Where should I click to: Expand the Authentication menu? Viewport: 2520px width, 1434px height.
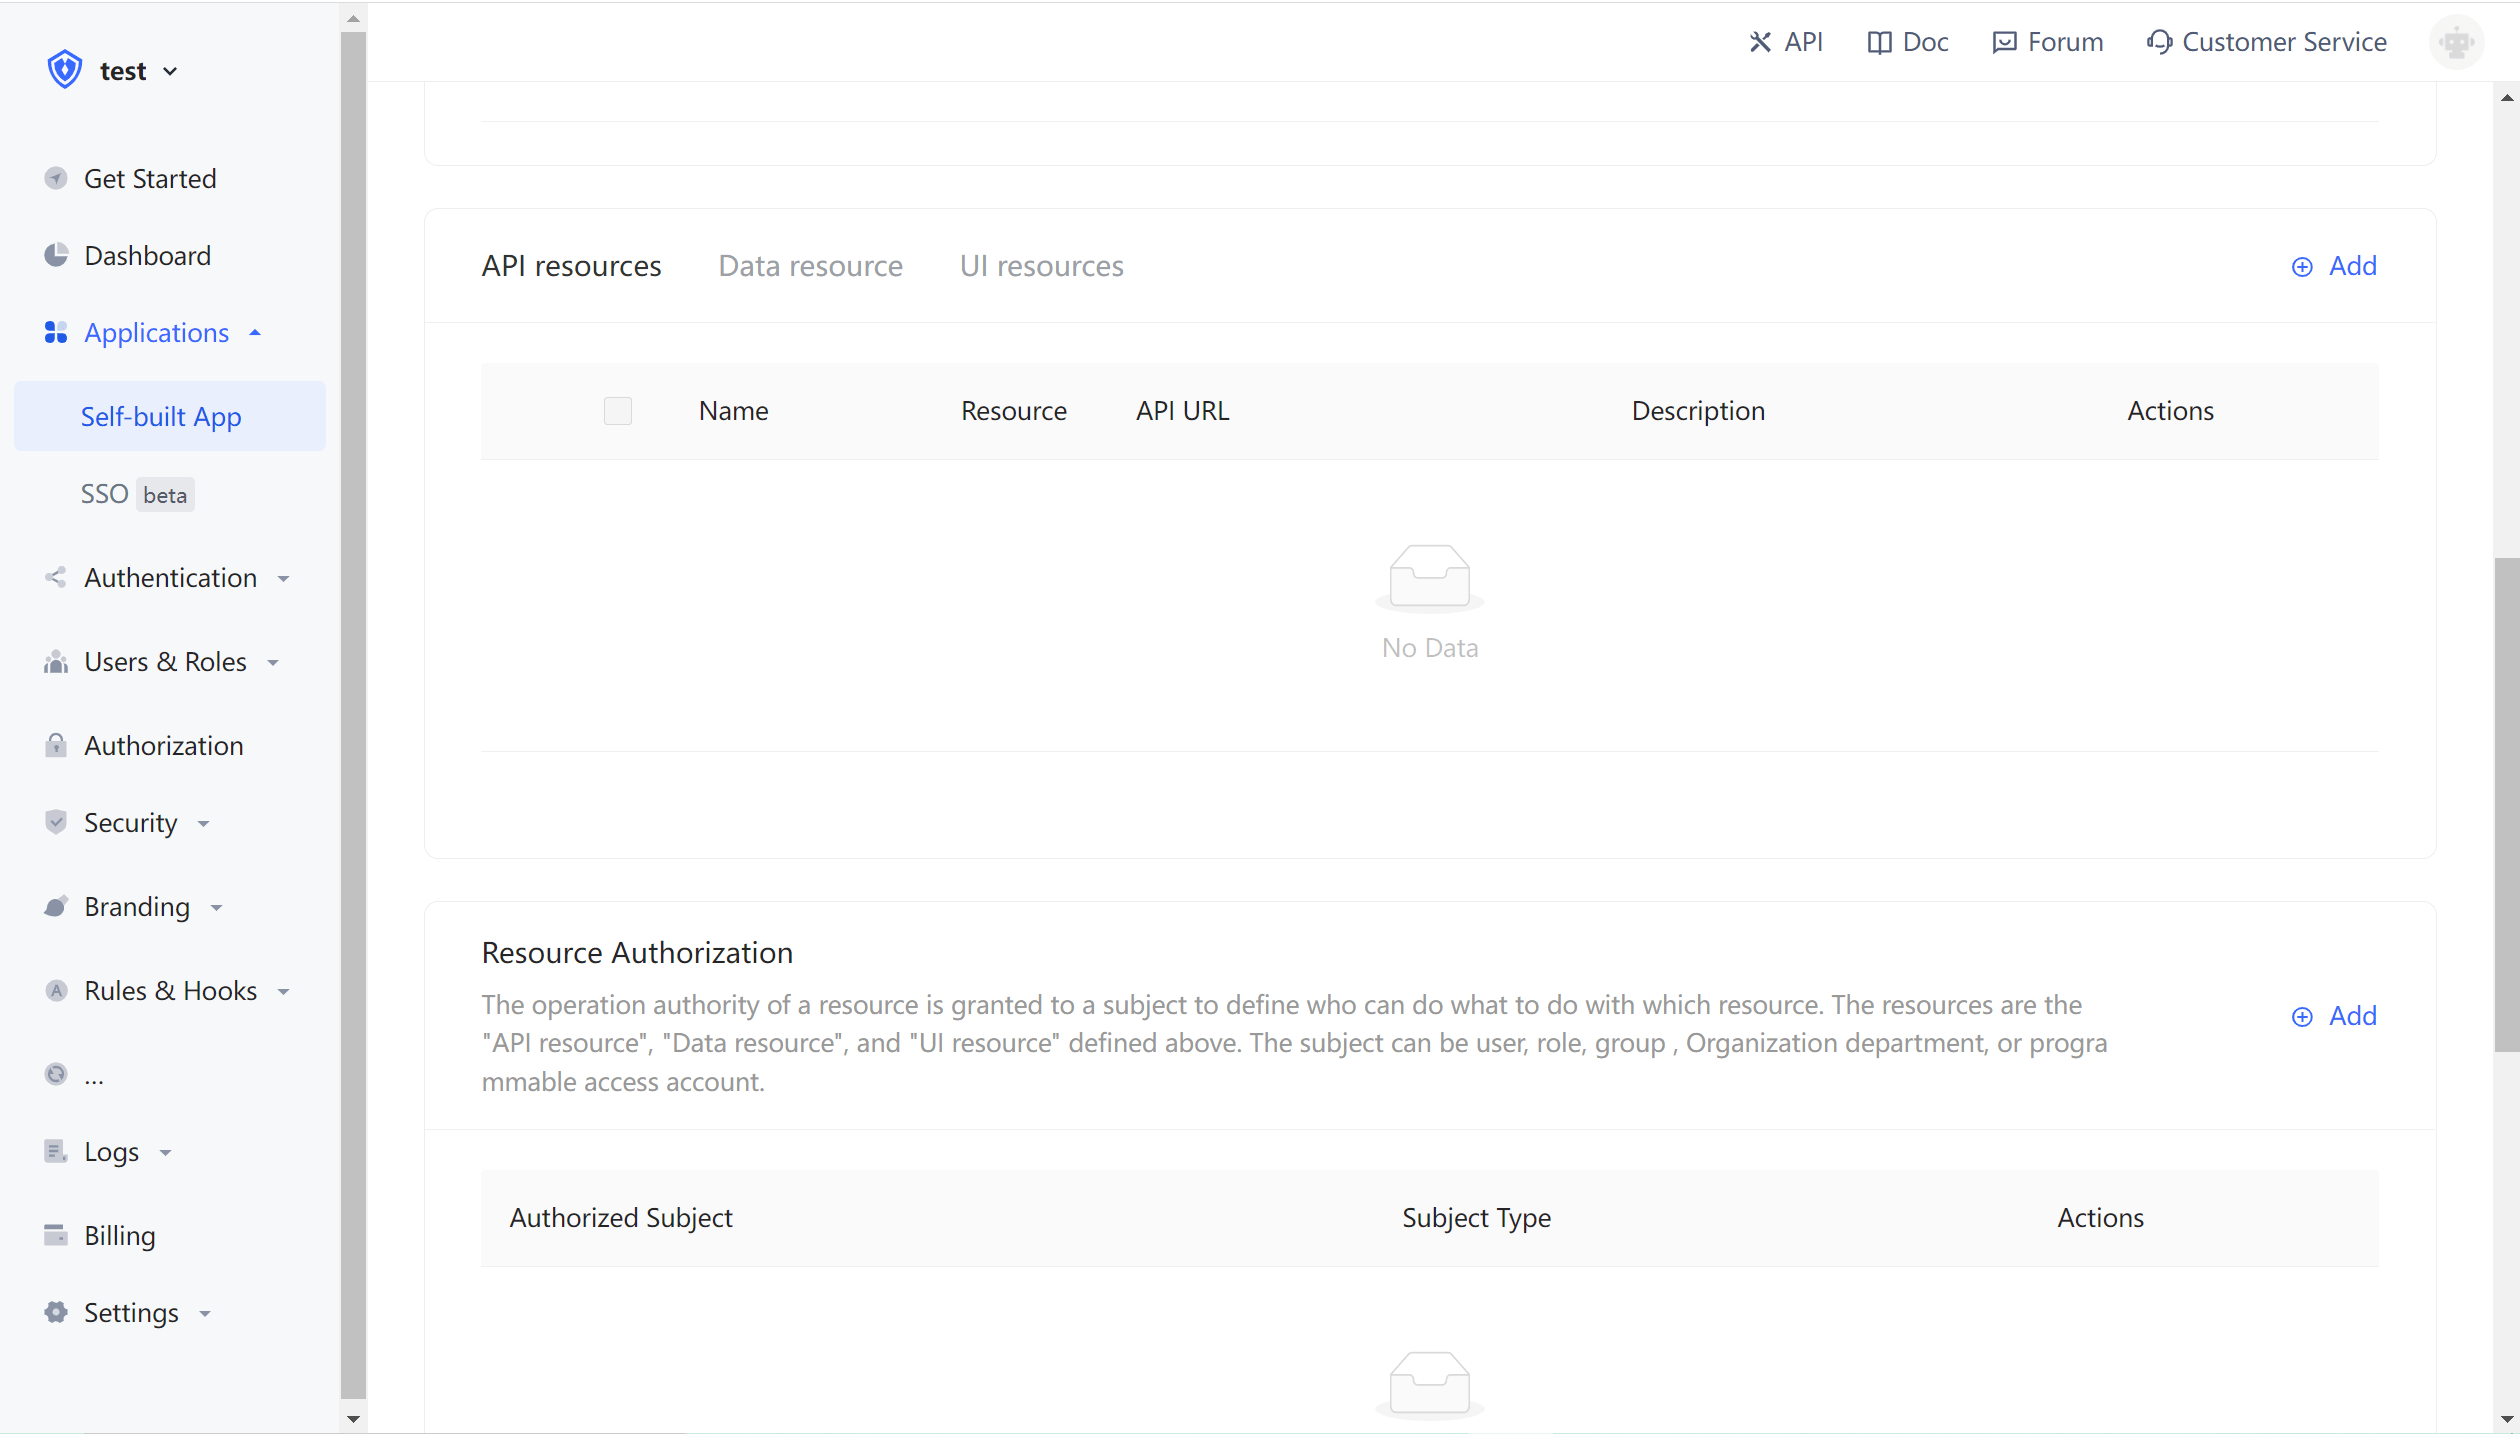[170, 578]
